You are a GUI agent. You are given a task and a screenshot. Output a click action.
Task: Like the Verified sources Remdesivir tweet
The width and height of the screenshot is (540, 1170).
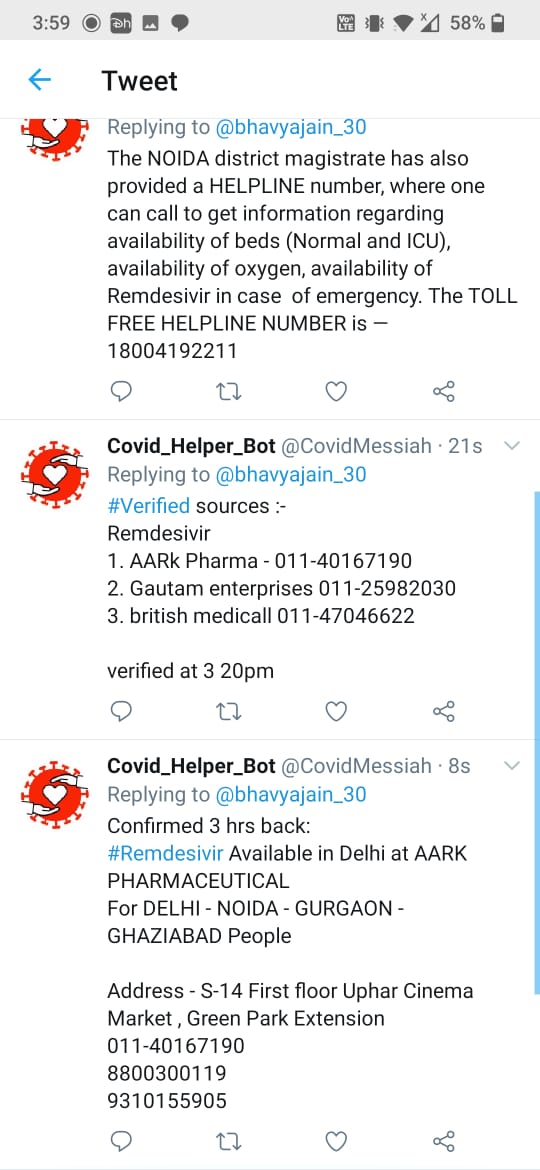coord(336,712)
